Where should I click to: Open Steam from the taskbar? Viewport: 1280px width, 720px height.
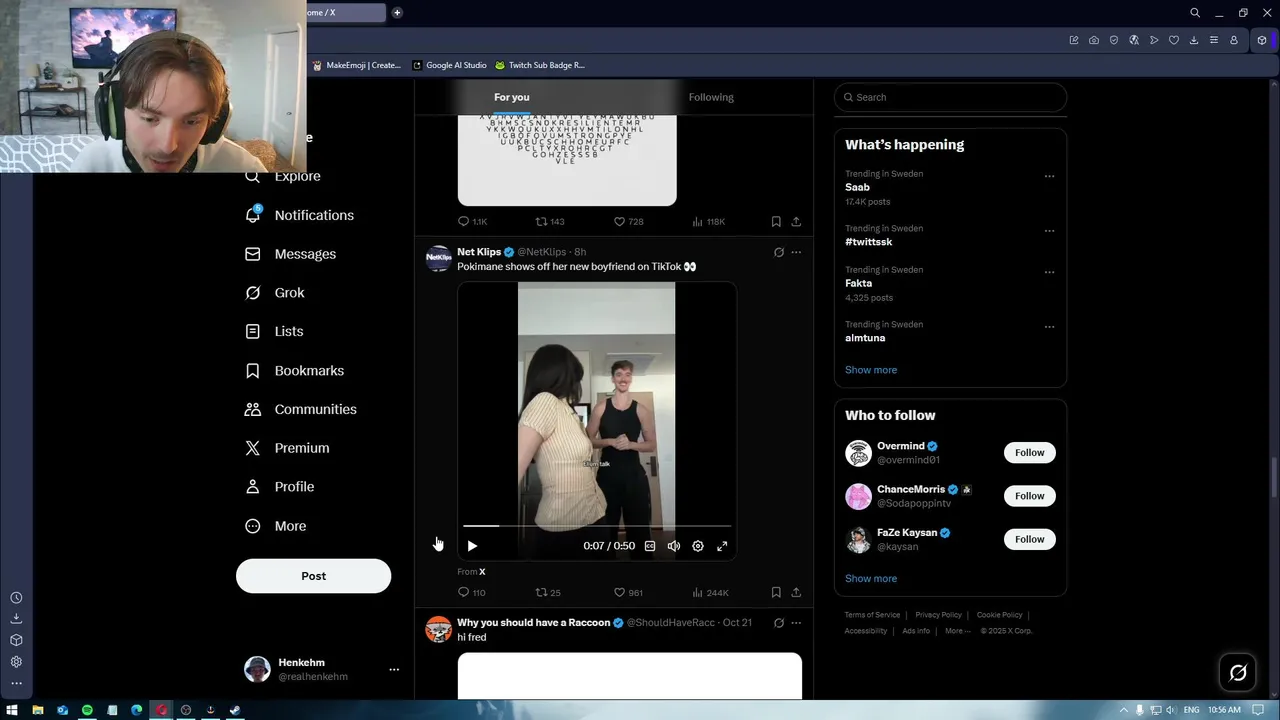(235, 710)
